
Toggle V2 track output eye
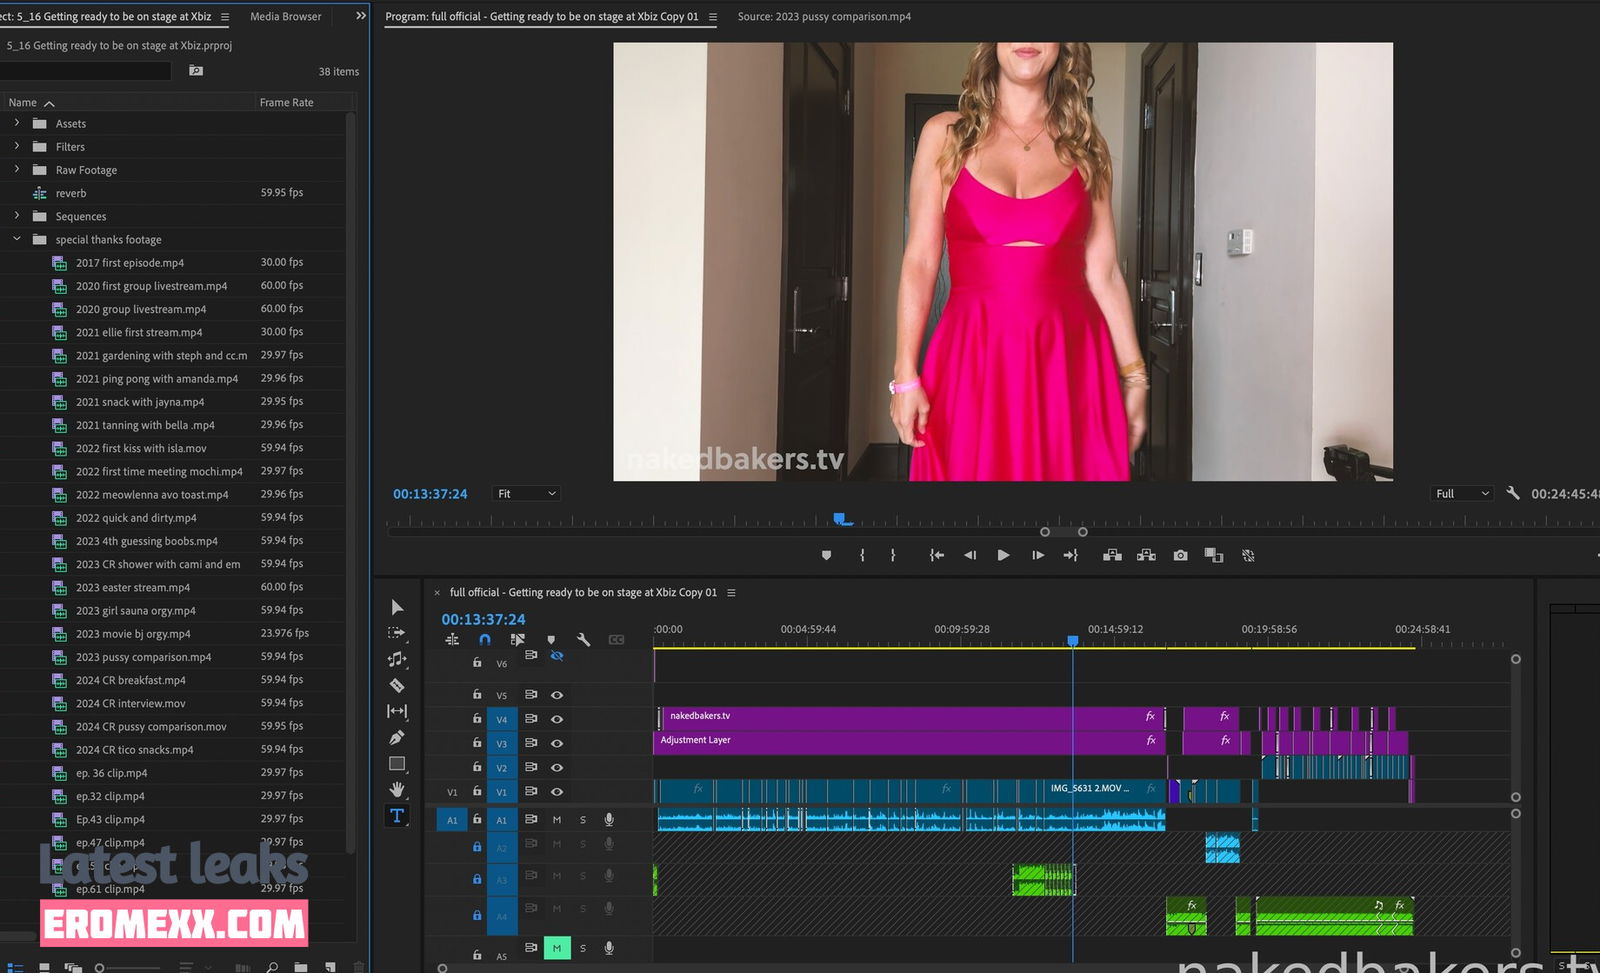click(x=557, y=767)
